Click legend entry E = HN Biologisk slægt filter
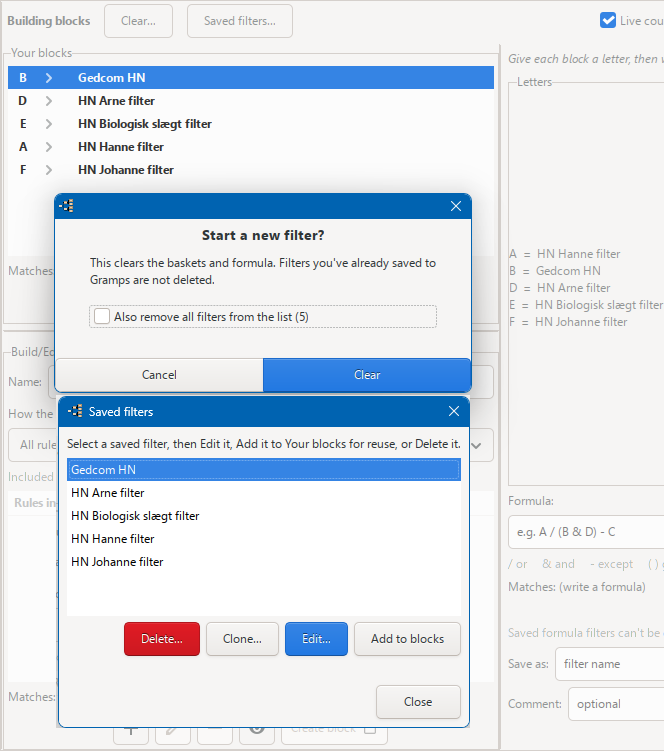The width and height of the screenshot is (664, 751). [x=586, y=305]
